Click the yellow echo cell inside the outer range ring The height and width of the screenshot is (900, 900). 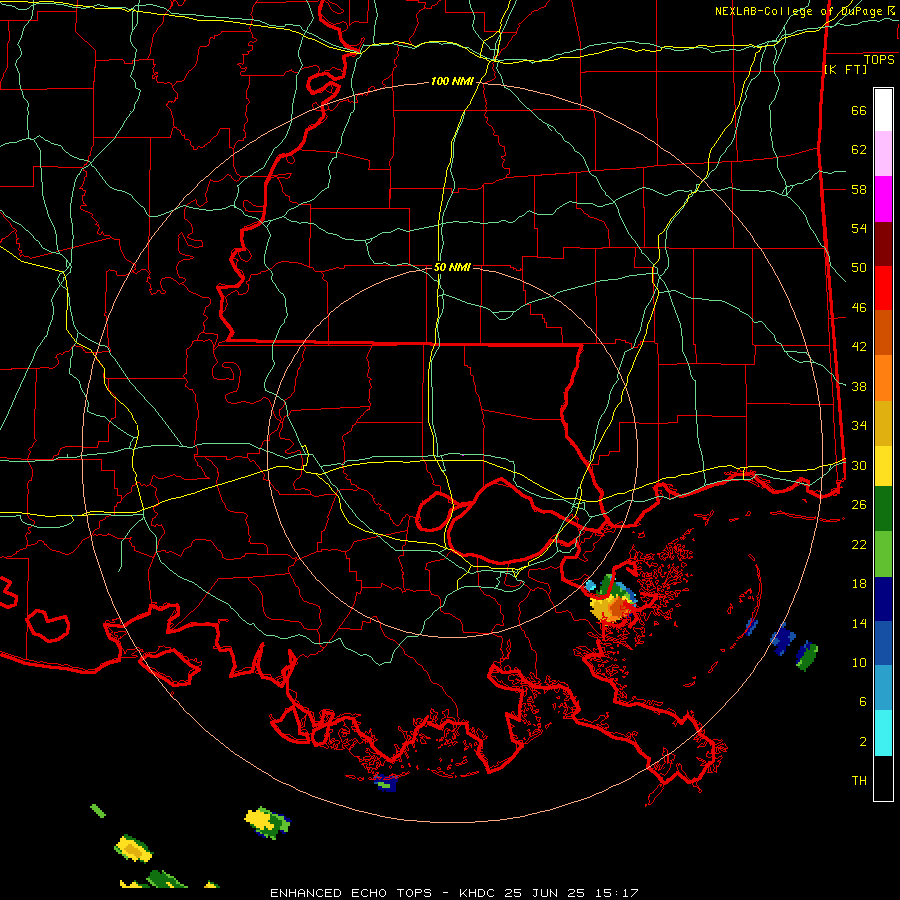(x=267, y=822)
